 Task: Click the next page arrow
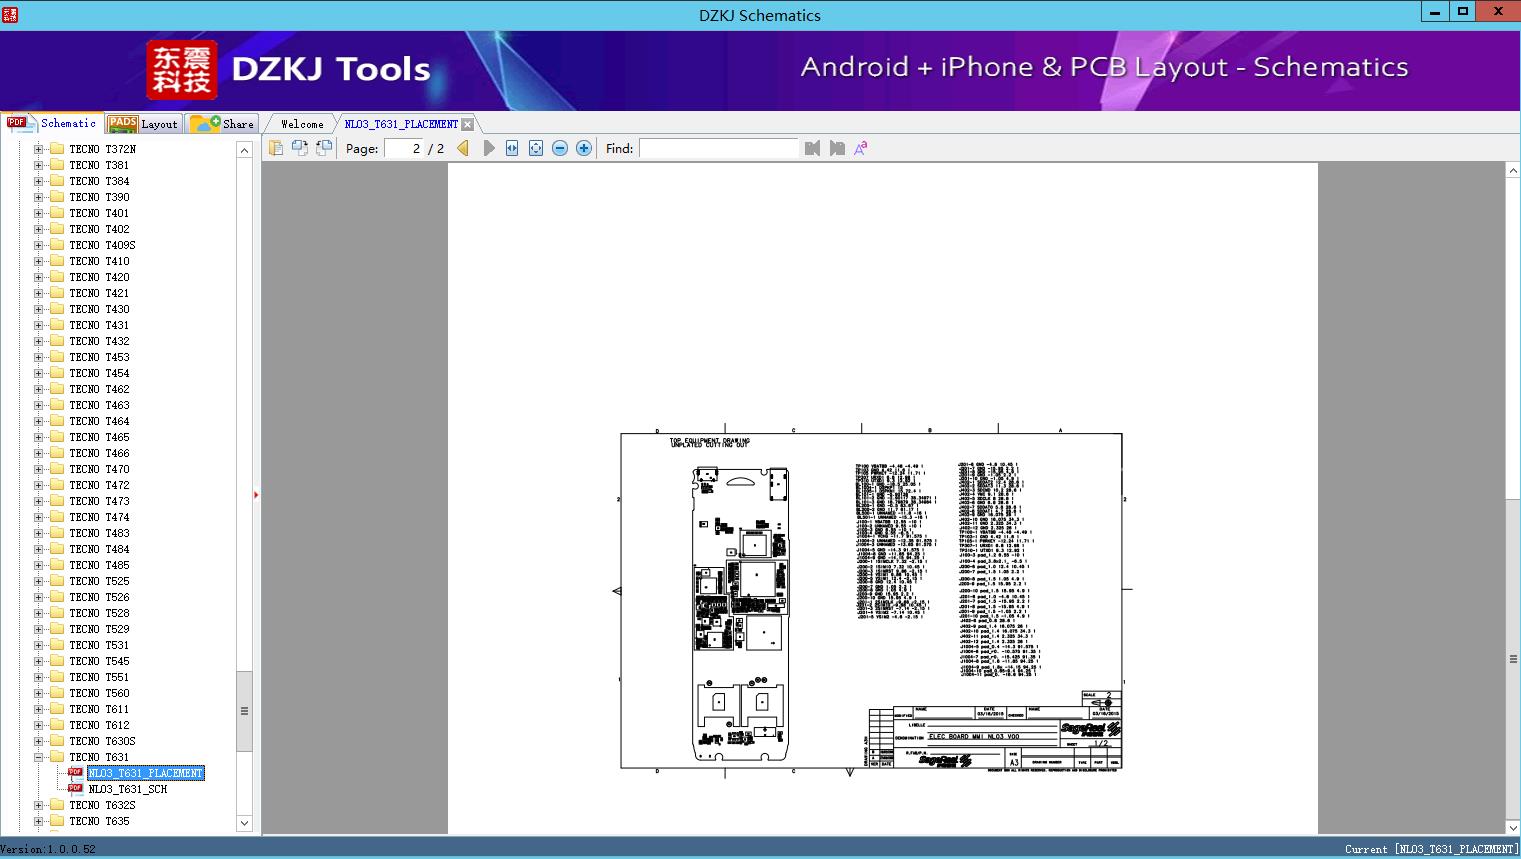[x=488, y=148]
